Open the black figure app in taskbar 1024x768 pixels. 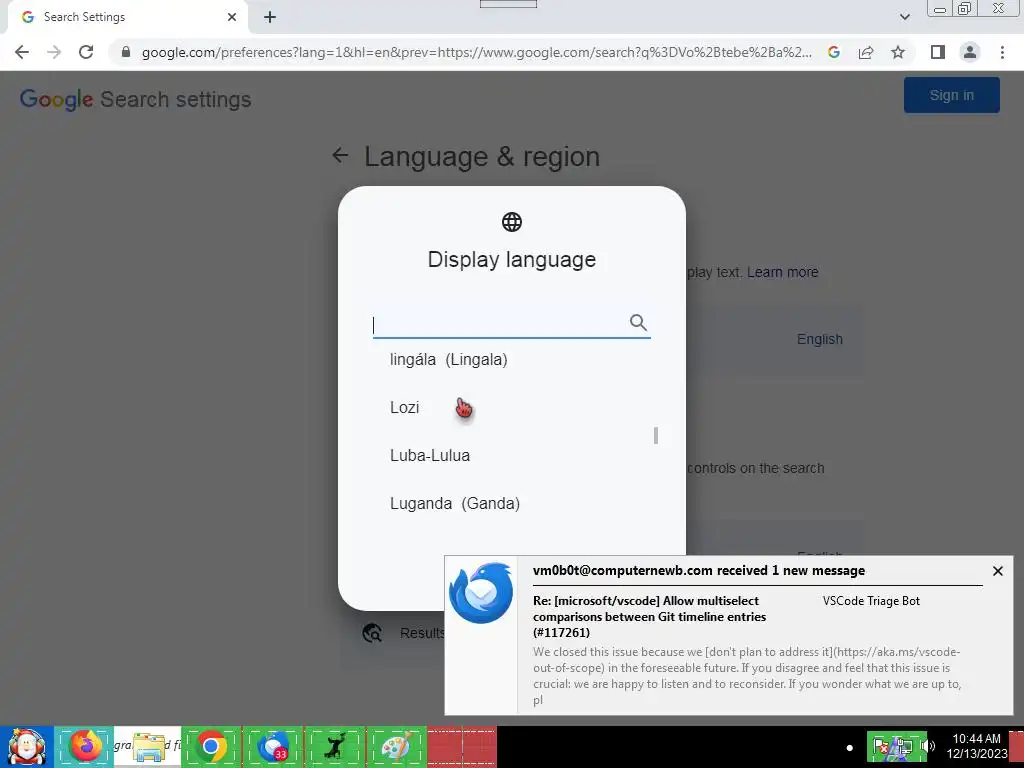click(335, 746)
